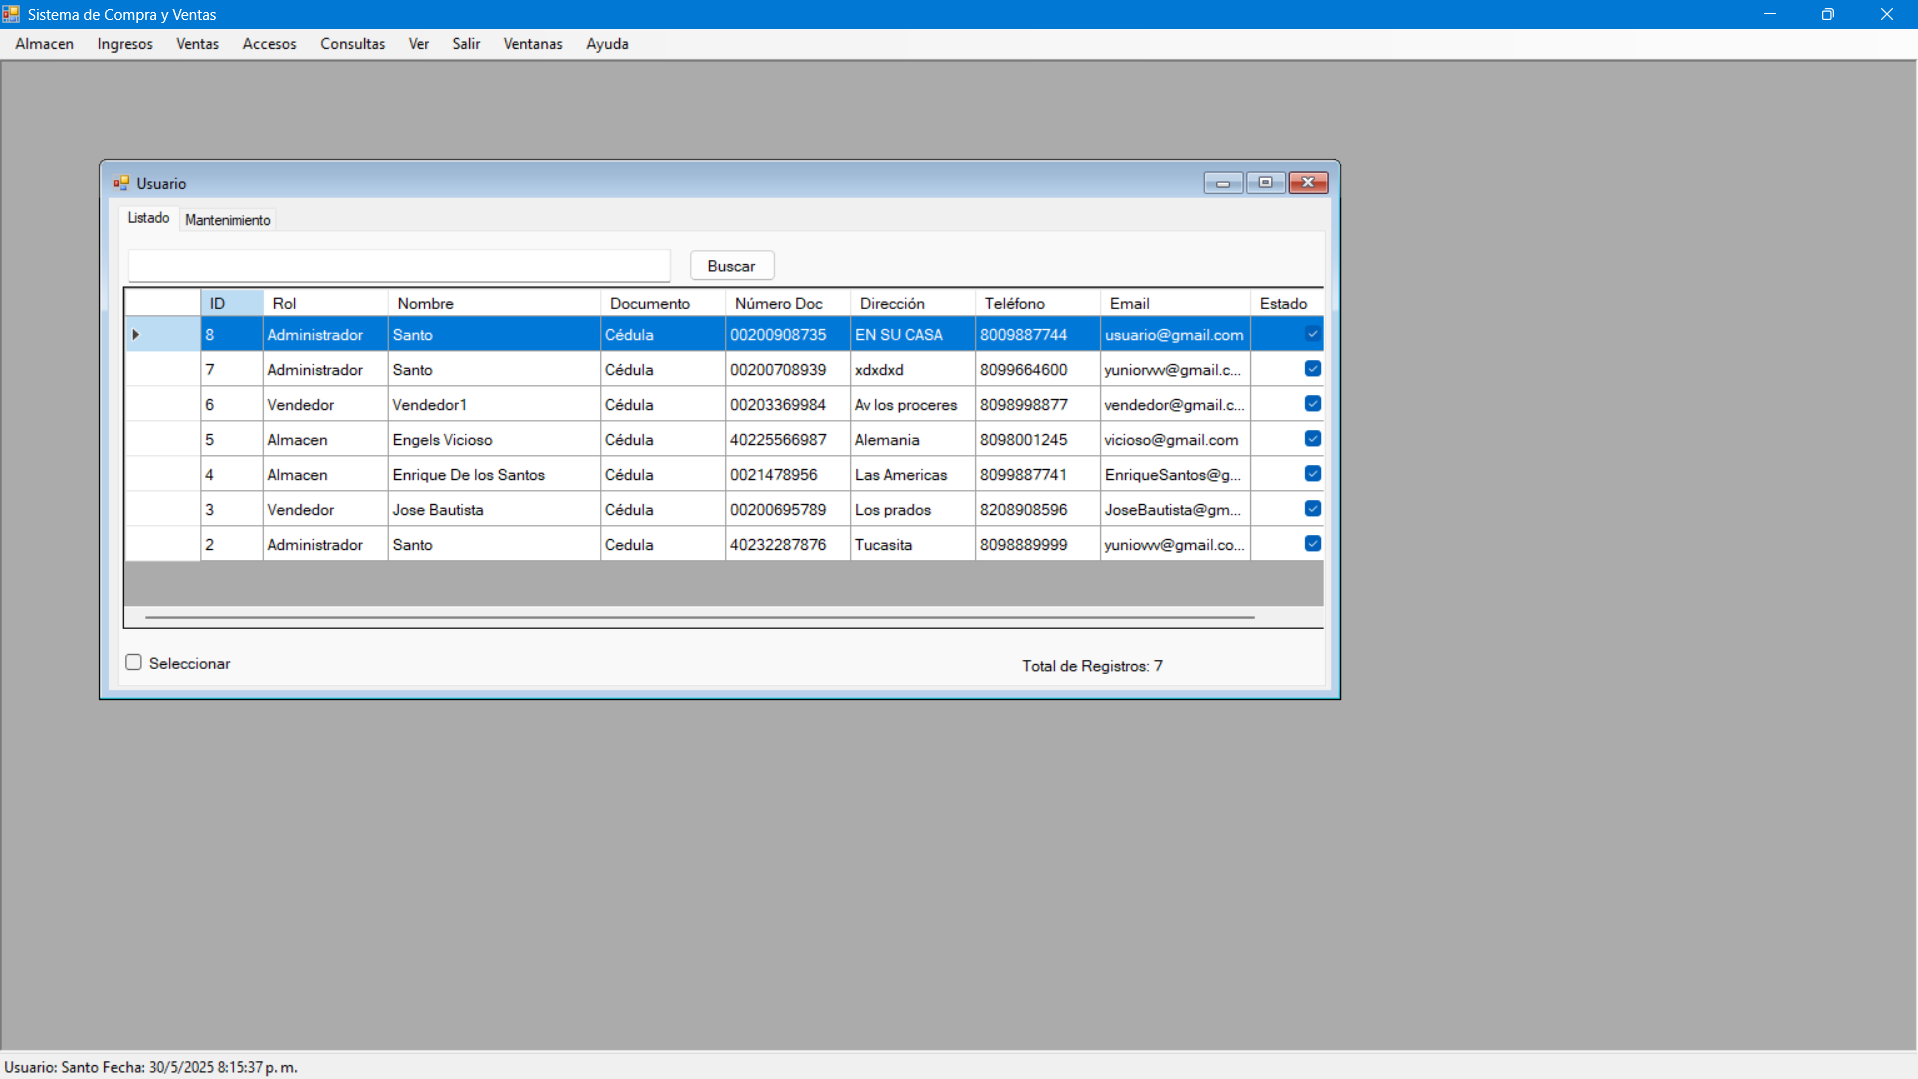Uncheck Estado for user Jose Bautista
The width and height of the screenshot is (1918, 1079).
[x=1312, y=508]
